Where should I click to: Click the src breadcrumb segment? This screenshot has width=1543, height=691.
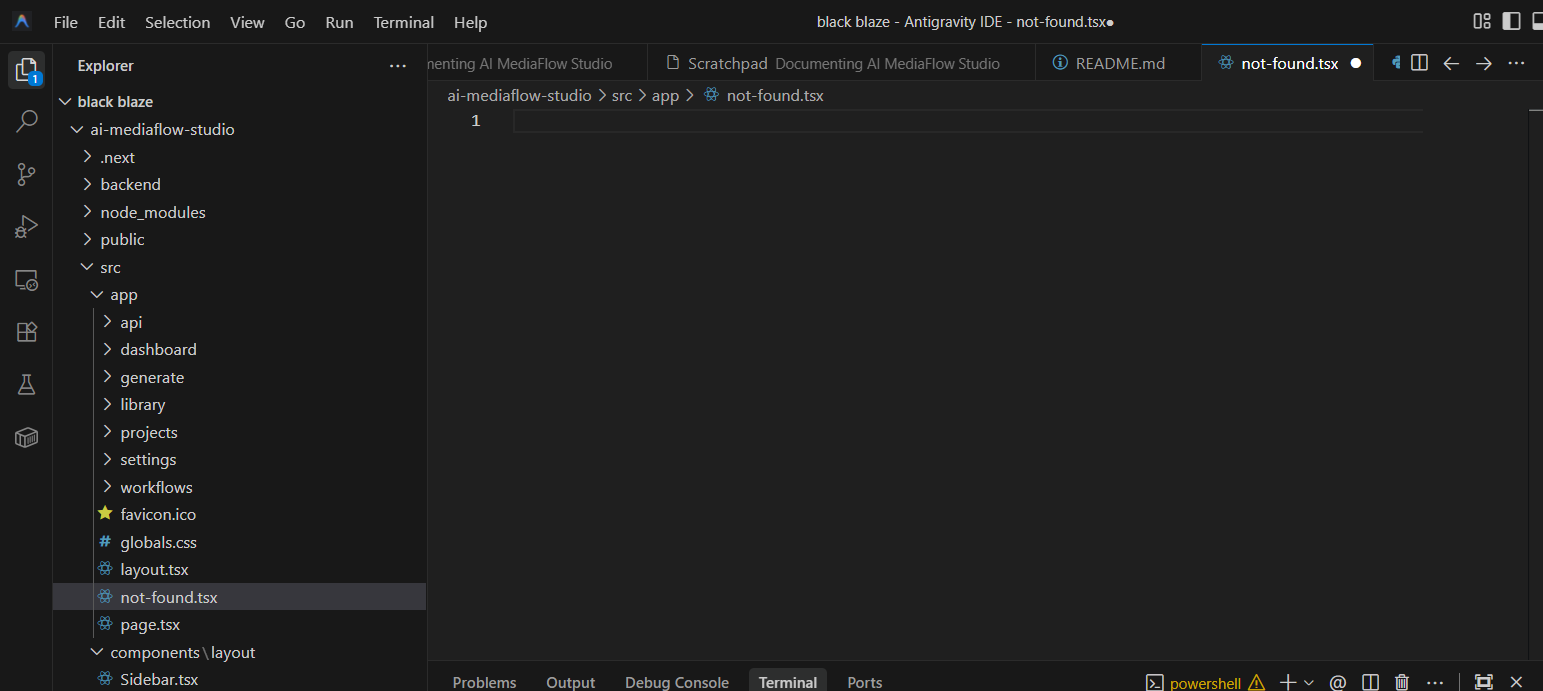[622, 96]
